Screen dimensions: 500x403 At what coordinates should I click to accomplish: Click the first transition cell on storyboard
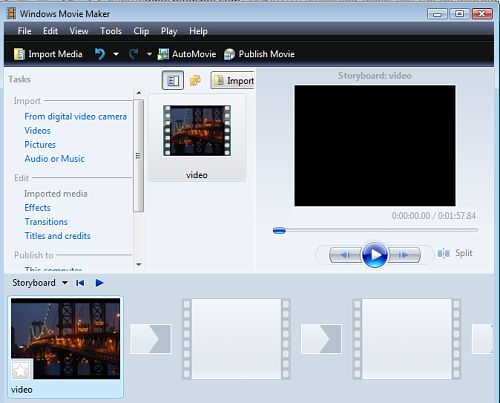(151, 339)
